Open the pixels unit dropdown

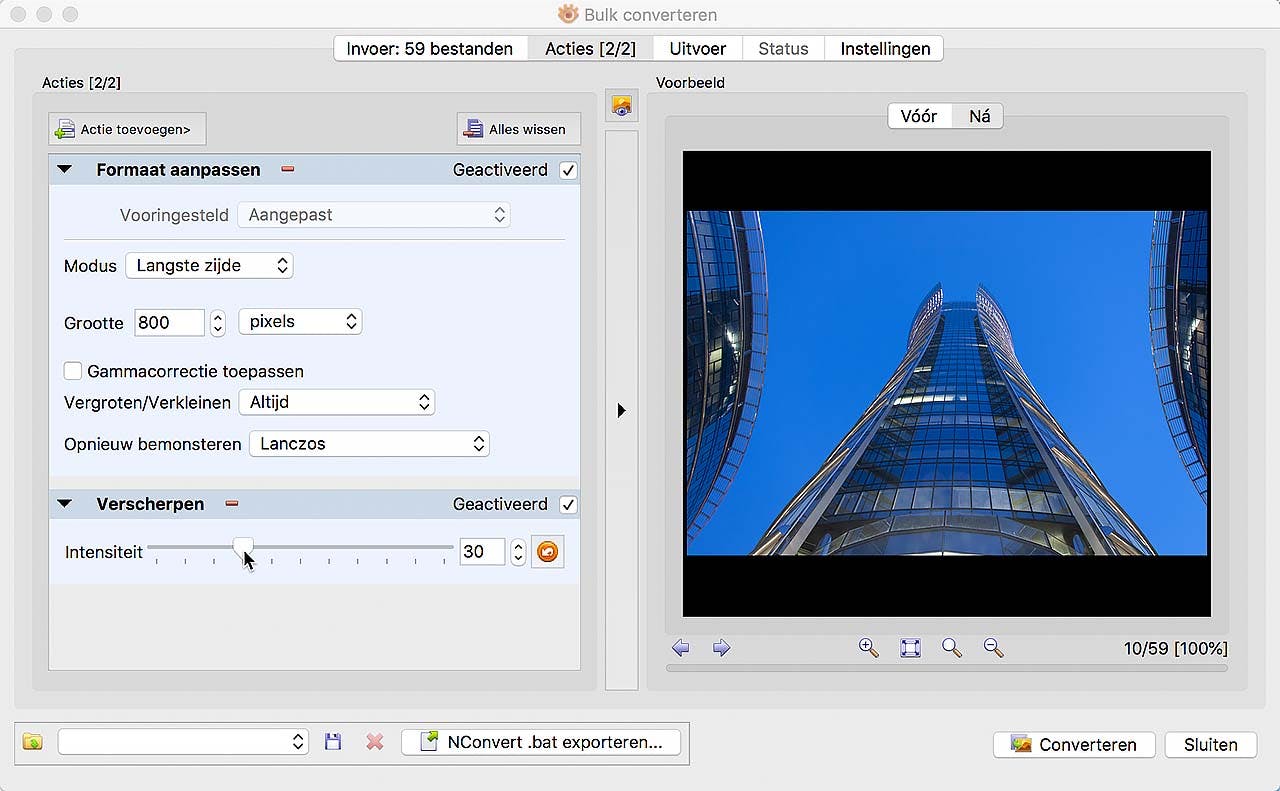300,322
